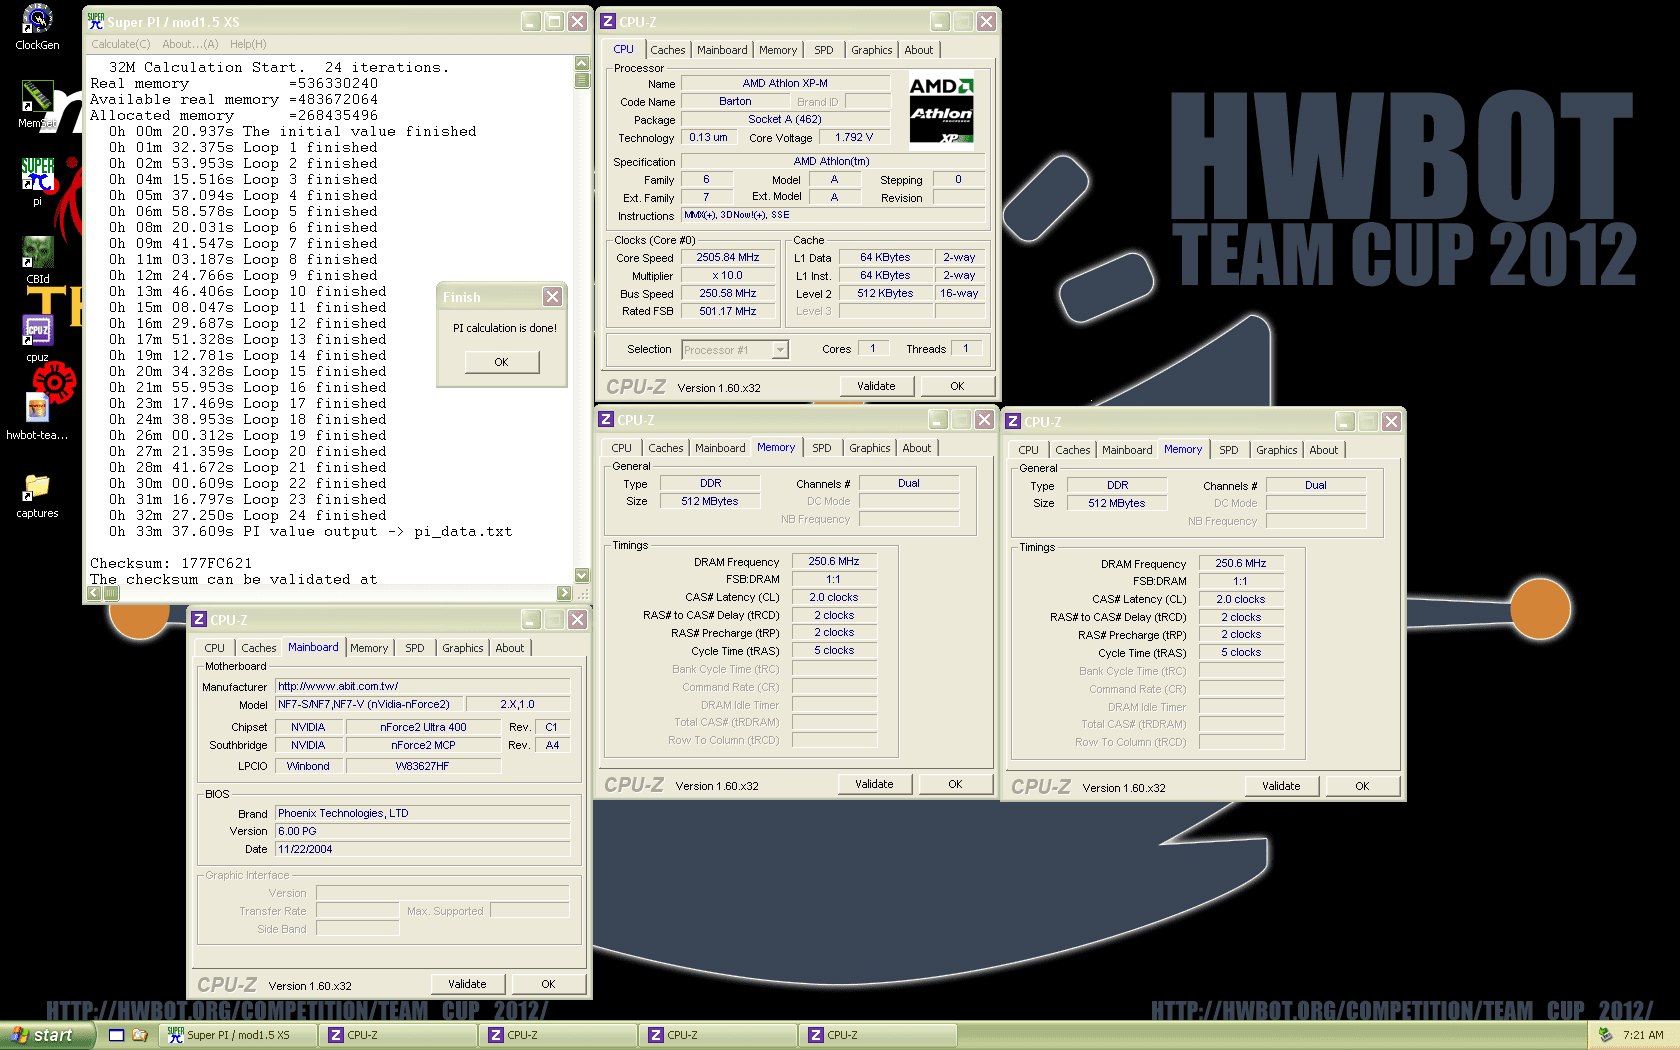
Task: Select Graphics tab in right Memory CPU-Z window
Action: (1277, 450)
